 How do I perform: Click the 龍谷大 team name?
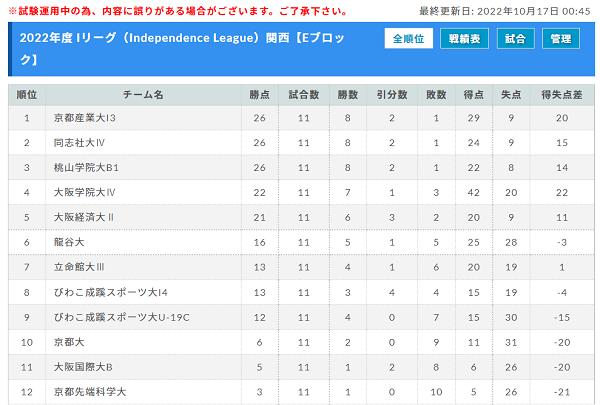(x=69, y=242)
